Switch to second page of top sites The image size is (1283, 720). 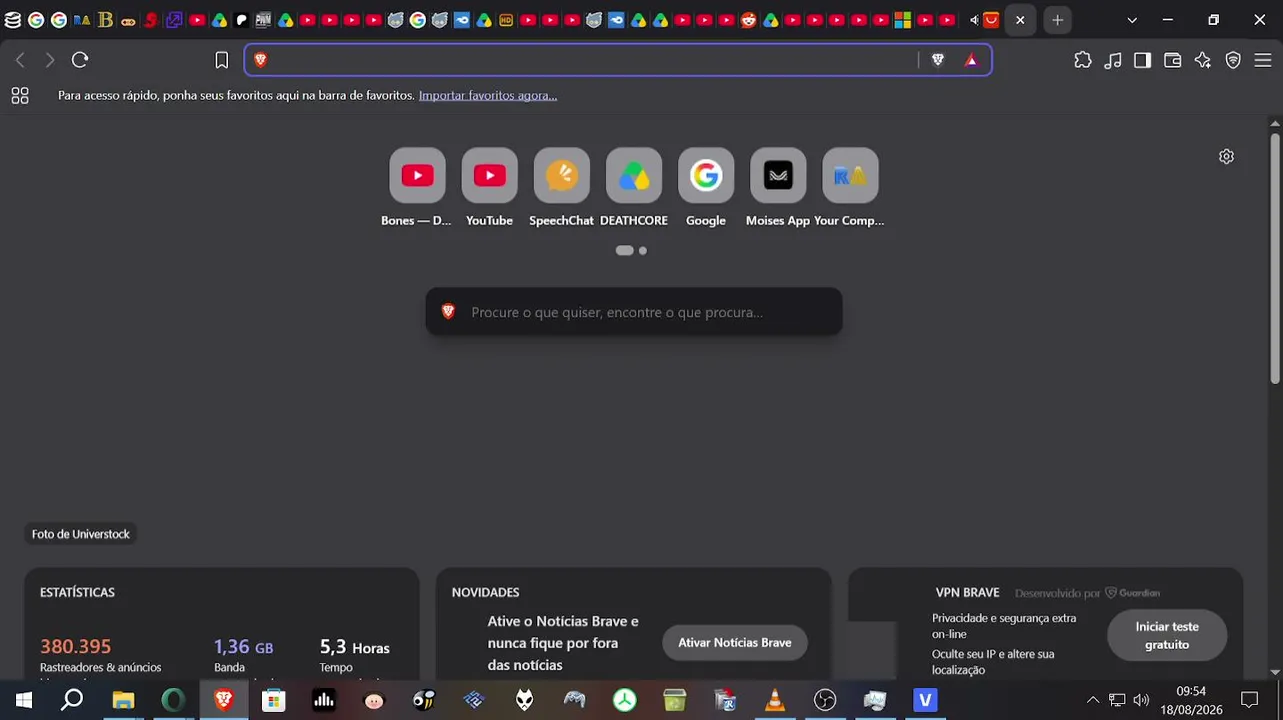(643, 251)
